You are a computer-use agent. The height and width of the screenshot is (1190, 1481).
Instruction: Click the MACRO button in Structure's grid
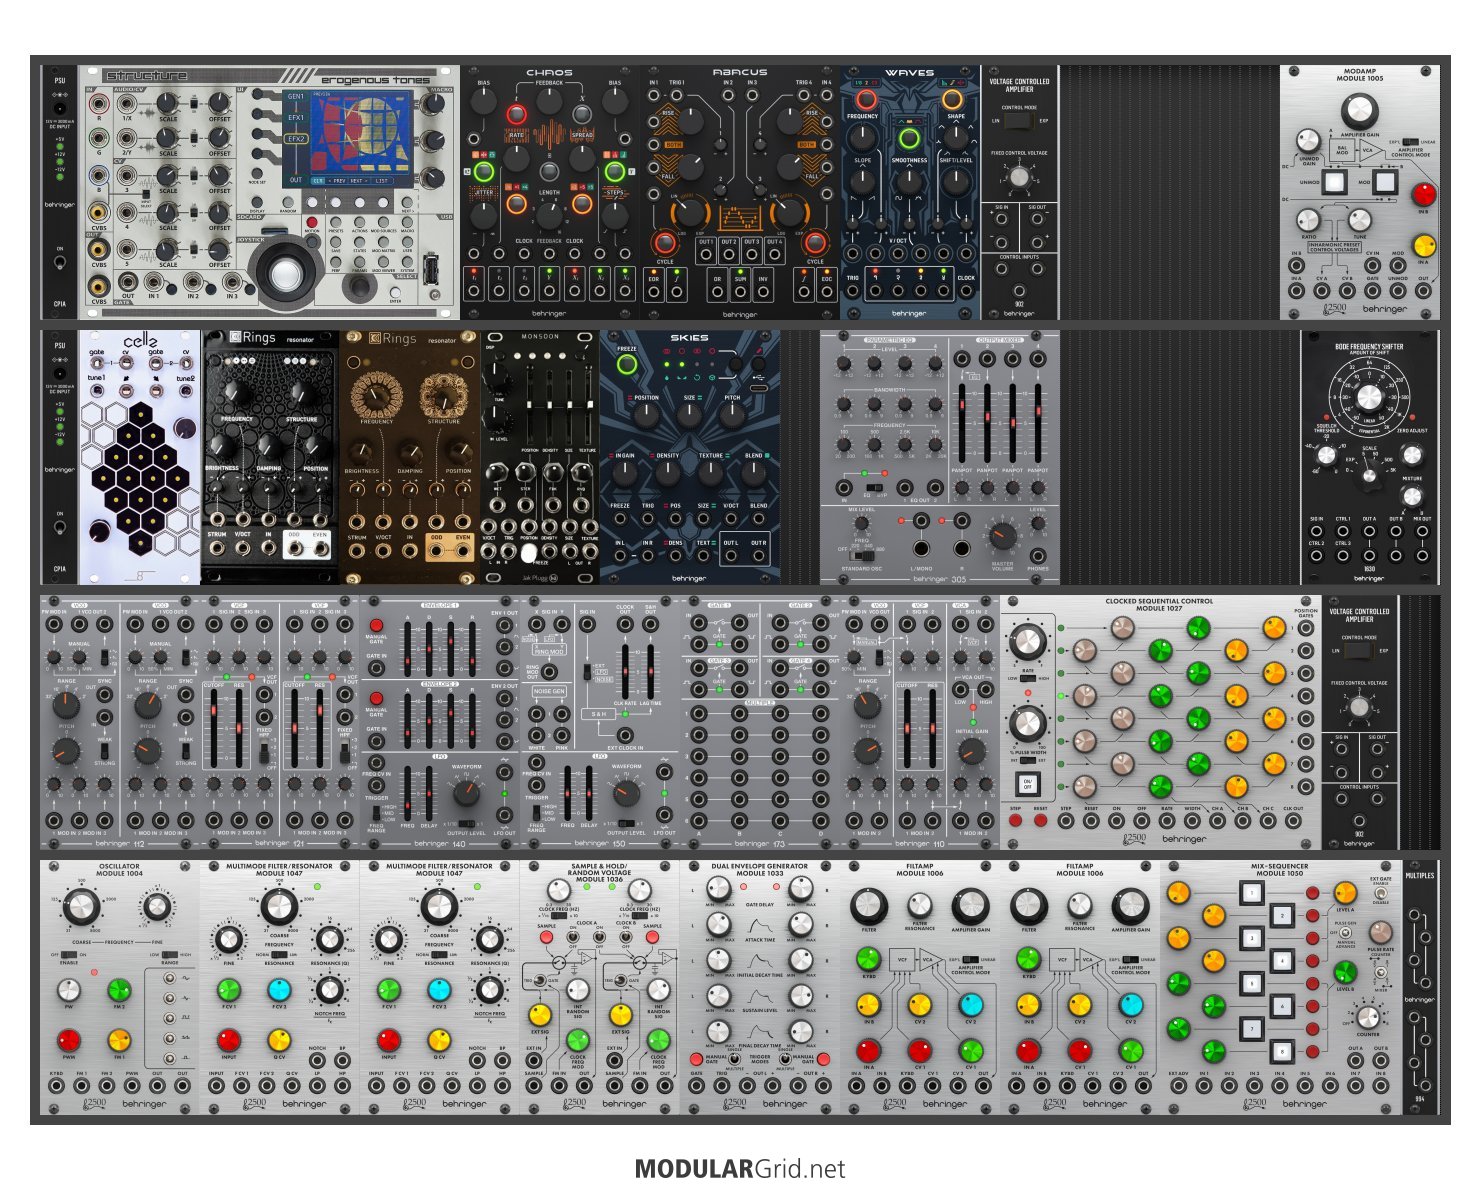408,221
